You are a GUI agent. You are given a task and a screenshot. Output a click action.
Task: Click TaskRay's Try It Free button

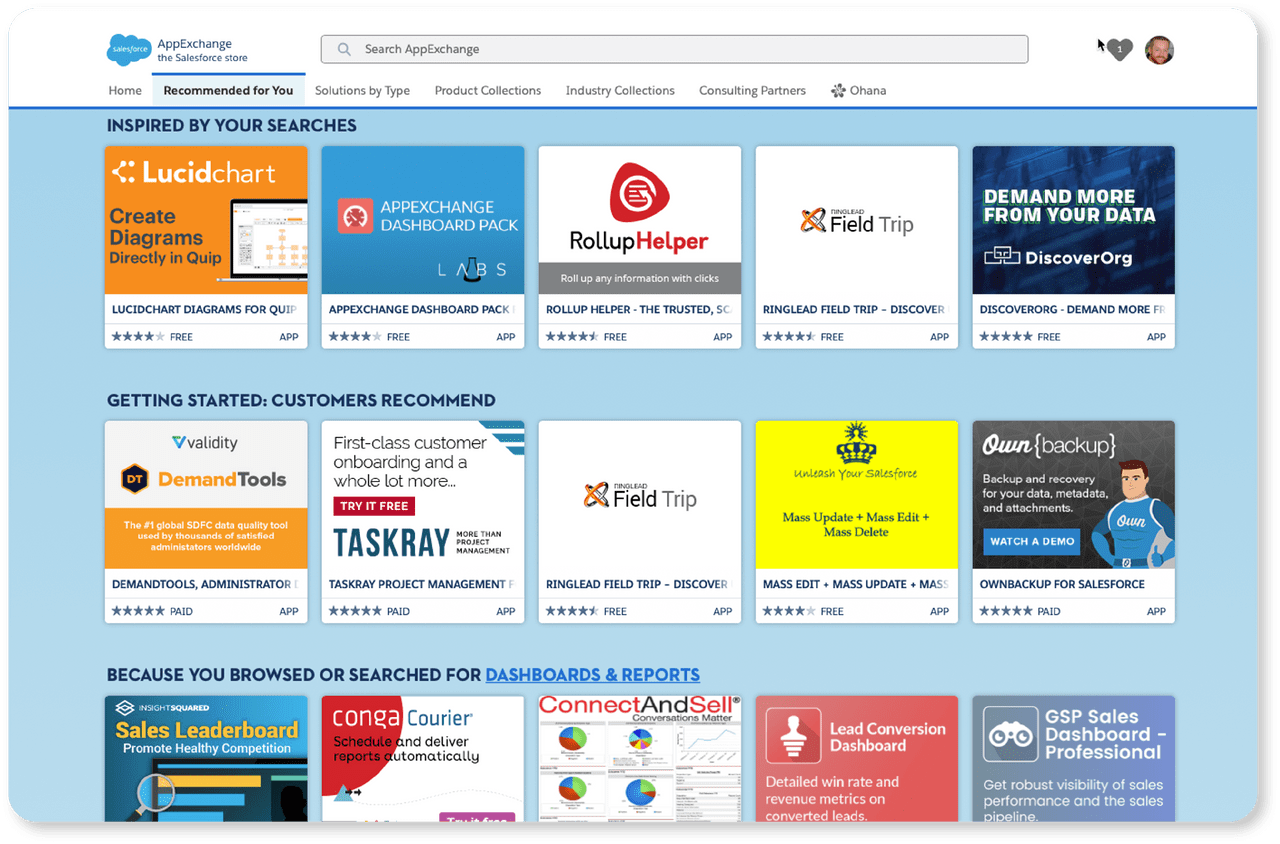[374, 506]
